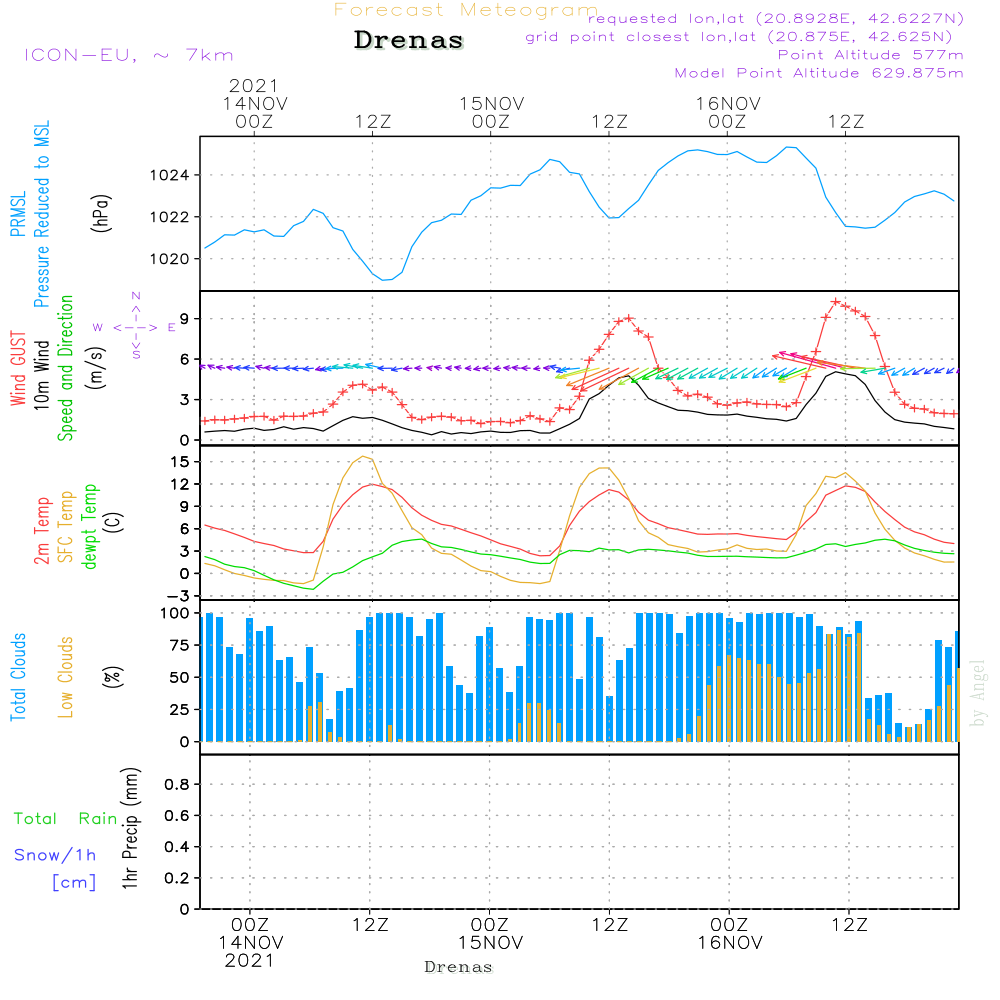Click the '1hr Precip (mm)' axis label
Viewport: 1000px width, 1000px height.
(130, 828)
